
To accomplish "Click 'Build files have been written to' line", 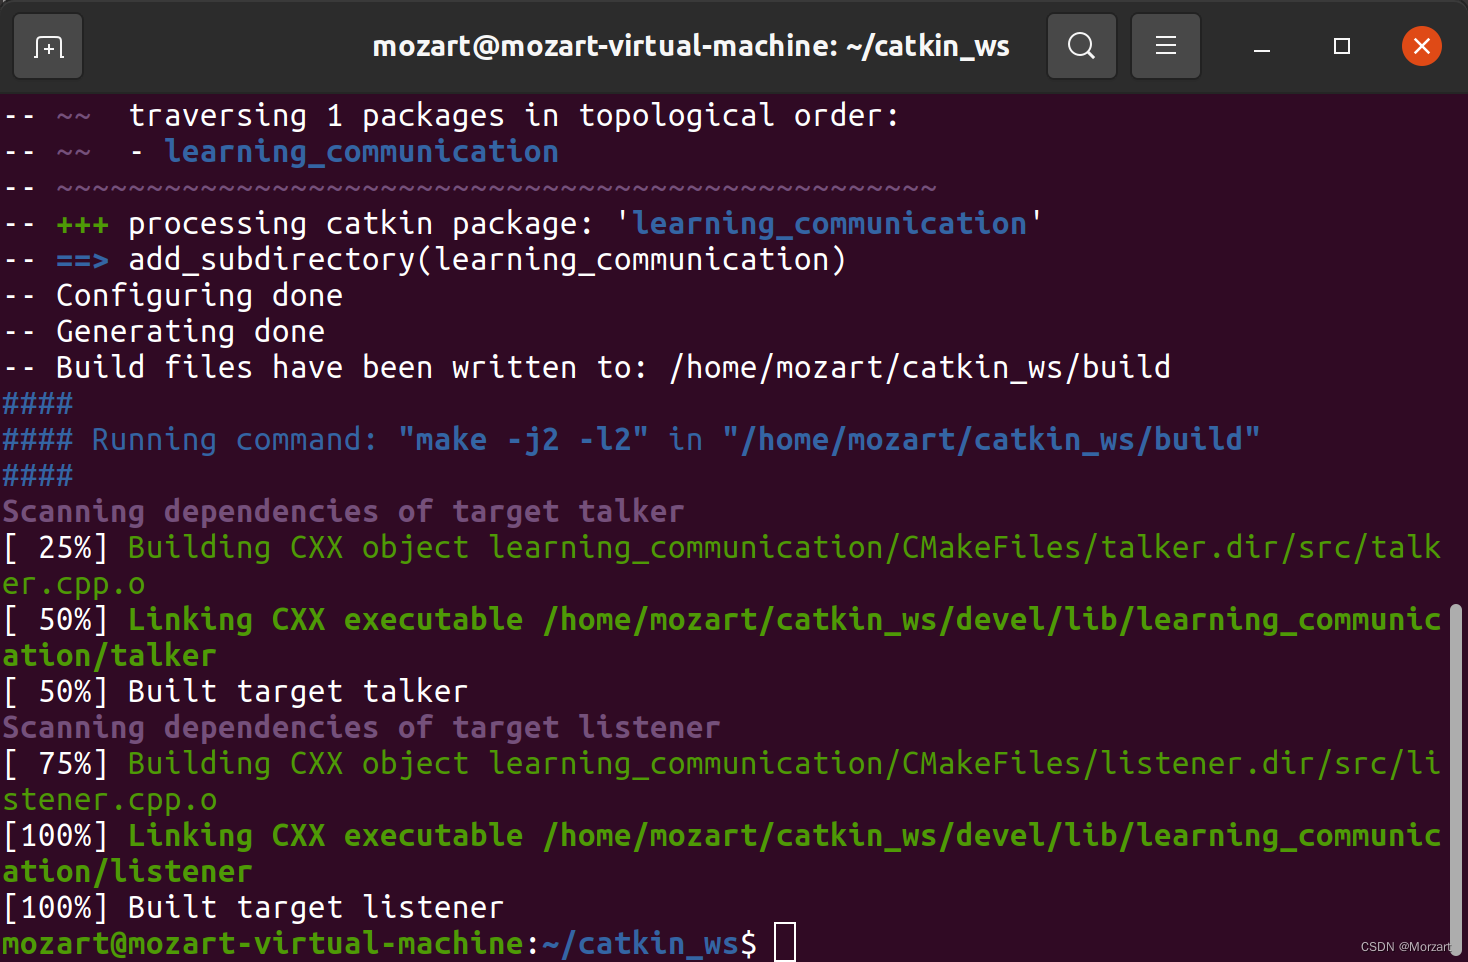I will point(587,368).
